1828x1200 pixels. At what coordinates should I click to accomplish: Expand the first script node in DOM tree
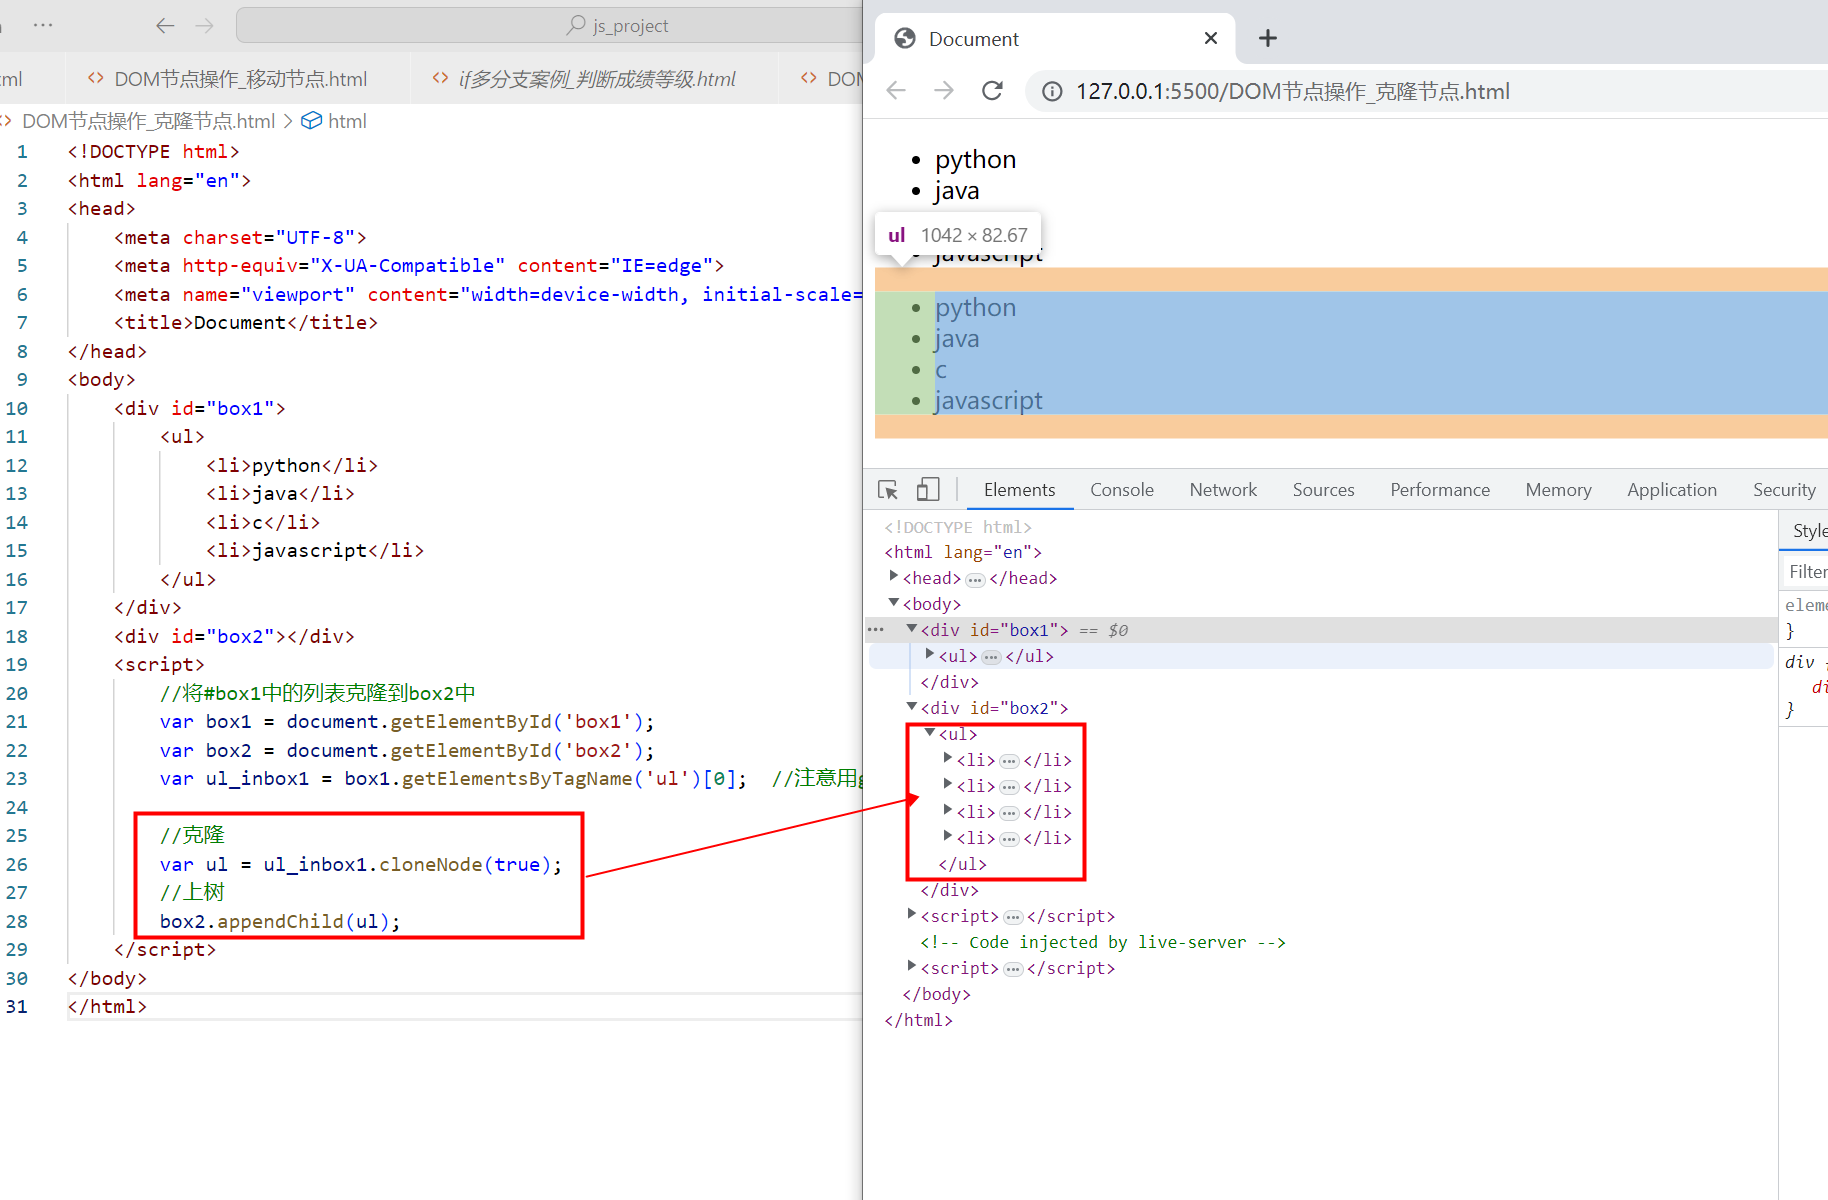tap(912, 915)
